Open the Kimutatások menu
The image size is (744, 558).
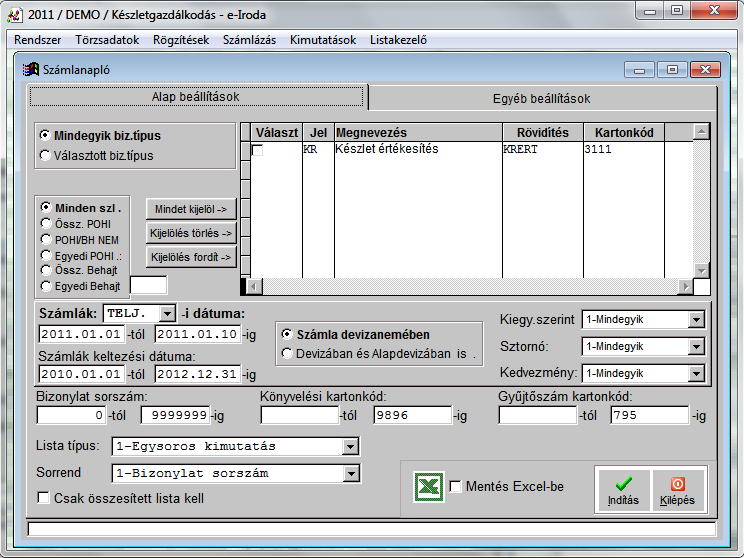pos(322,40)
